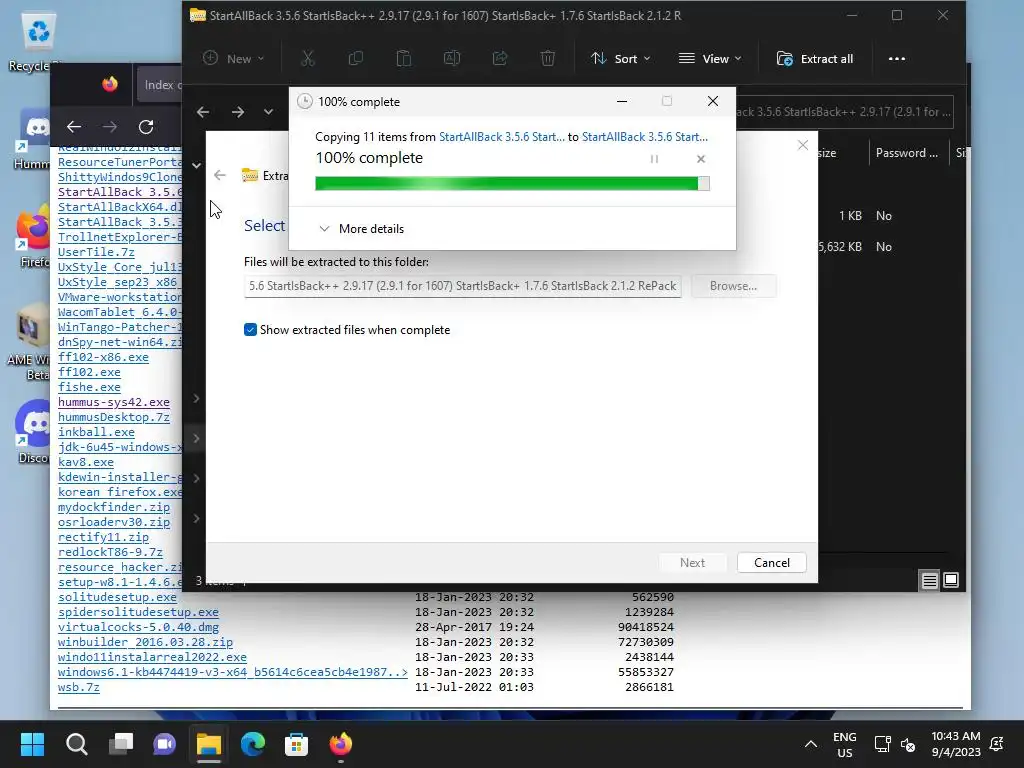Cancel the copy operation with small X
Image resolution: width=1024 pixels, height=768 pixels.
tap(701, 159)
